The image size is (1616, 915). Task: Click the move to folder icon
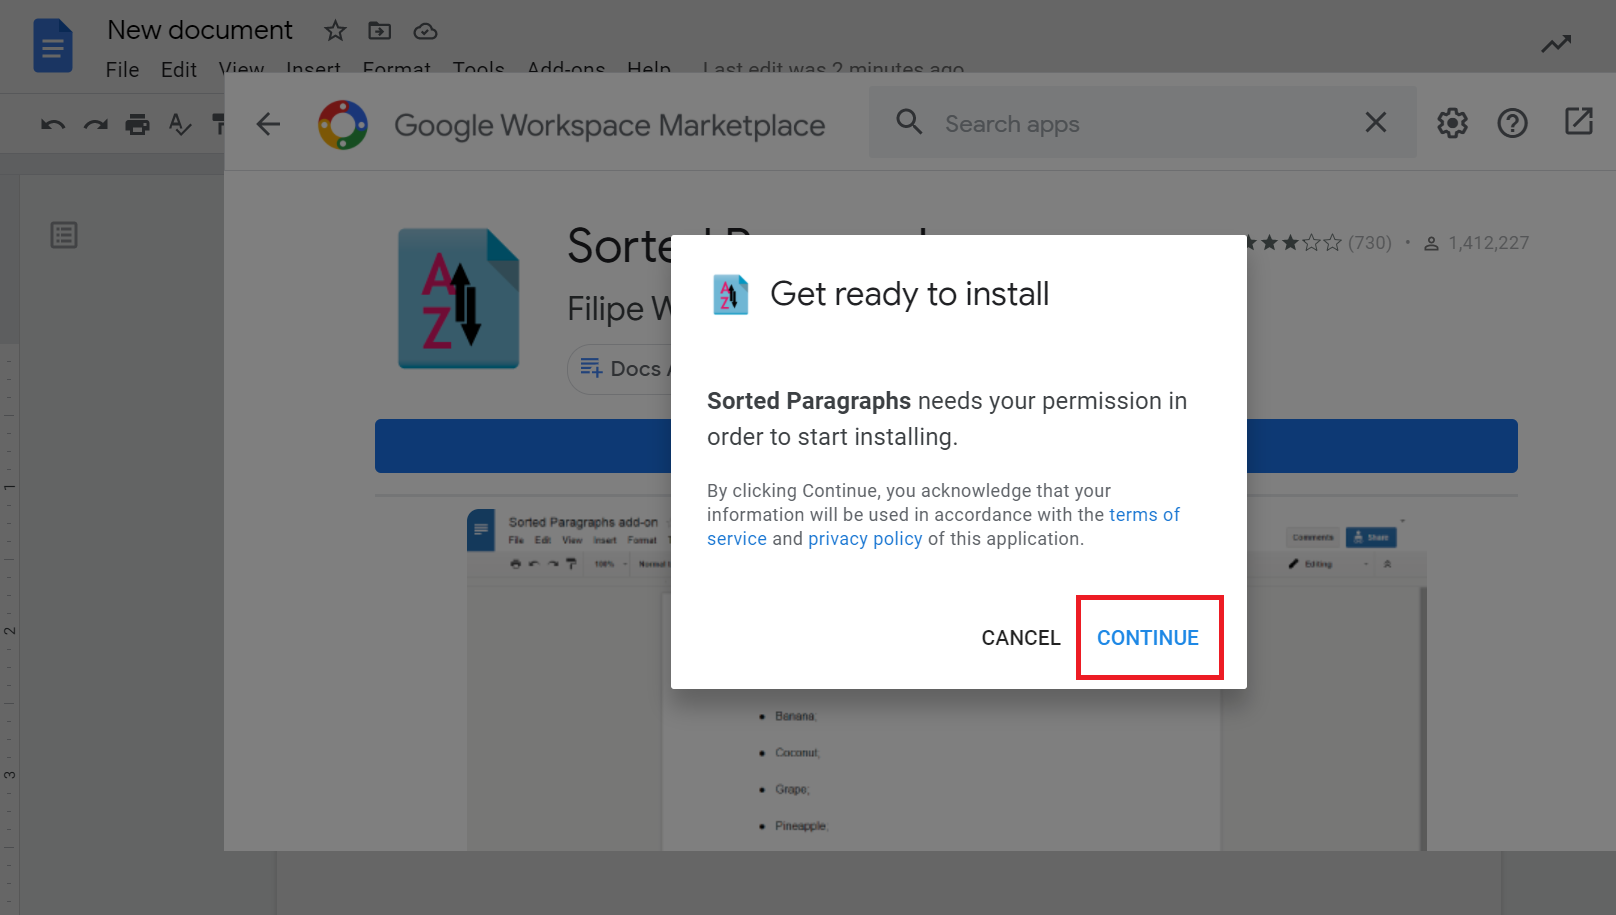pyautogui.click(x=380, y=31)
